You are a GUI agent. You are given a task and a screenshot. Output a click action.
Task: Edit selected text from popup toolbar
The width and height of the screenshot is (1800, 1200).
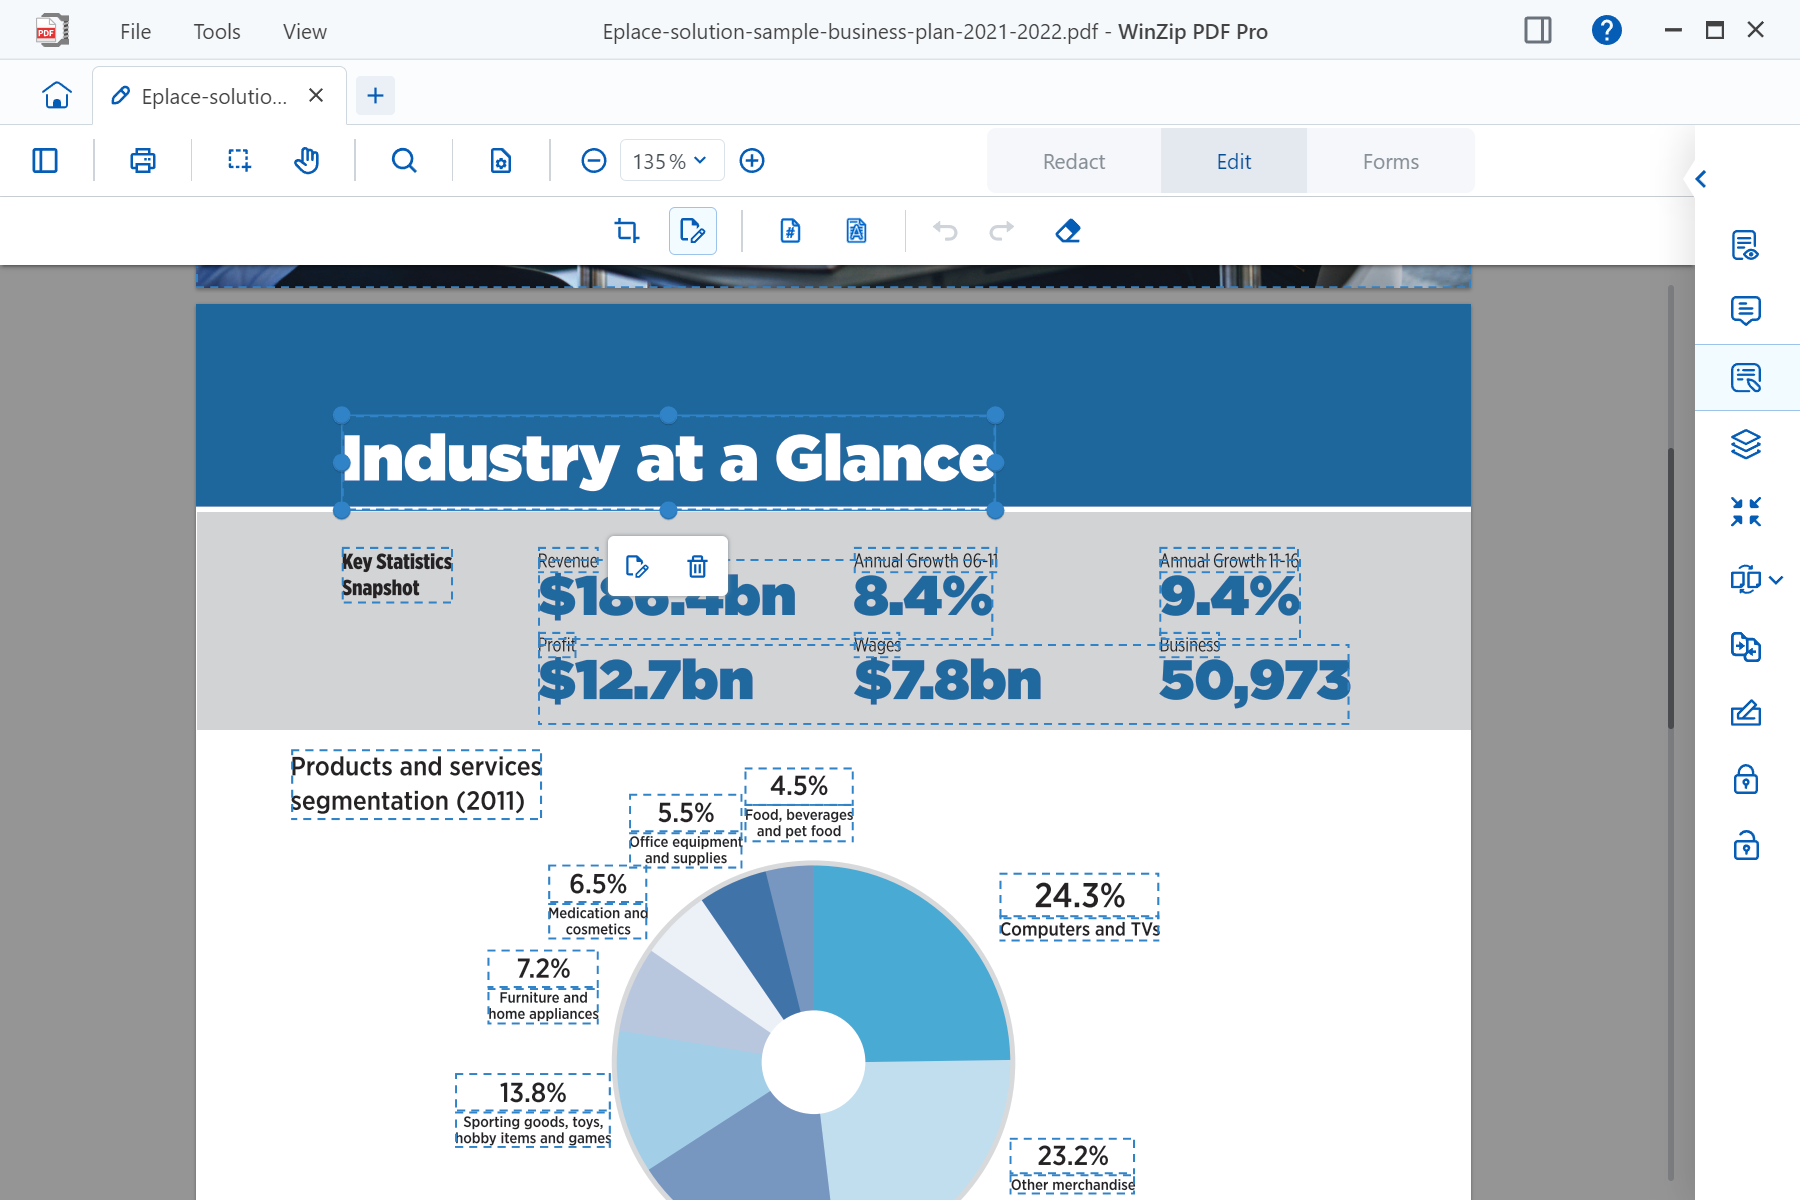(637, 567)
